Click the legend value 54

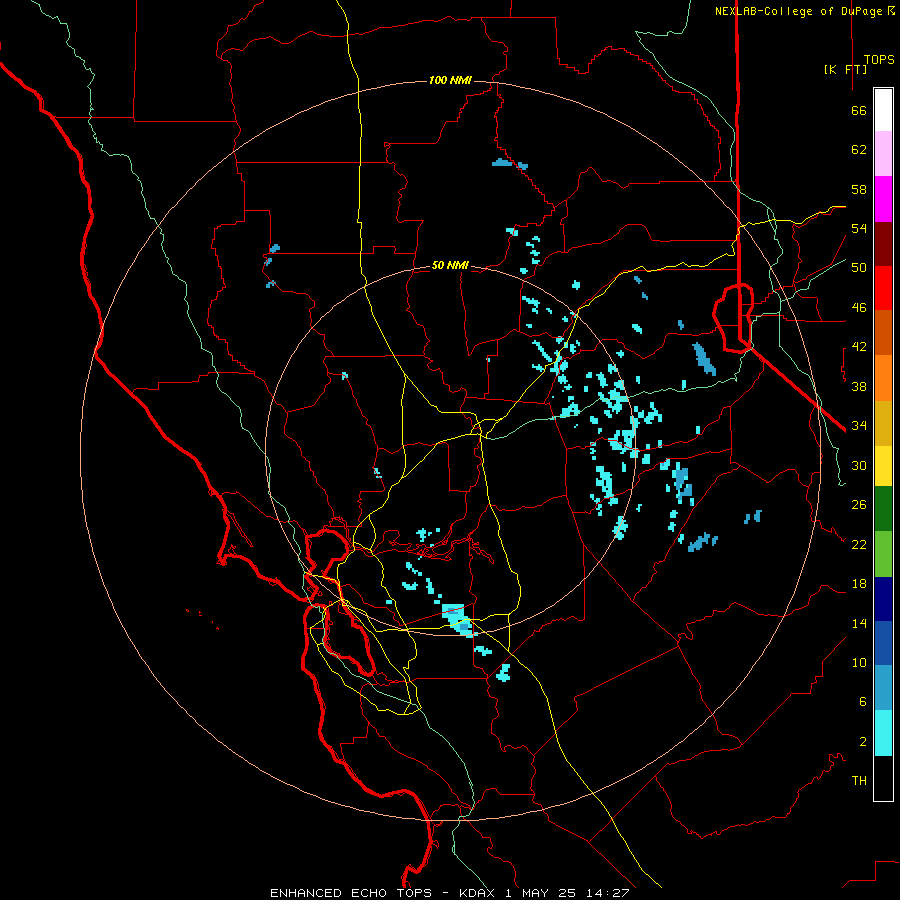point(859,228)
